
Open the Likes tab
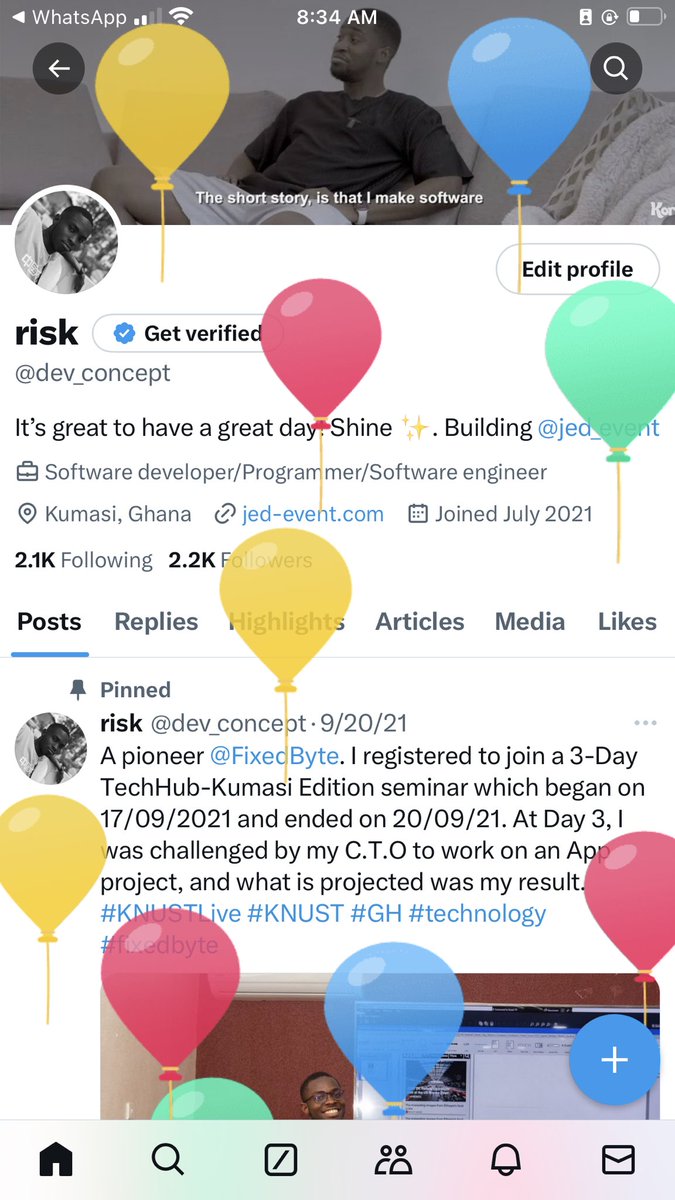[627, 621]
